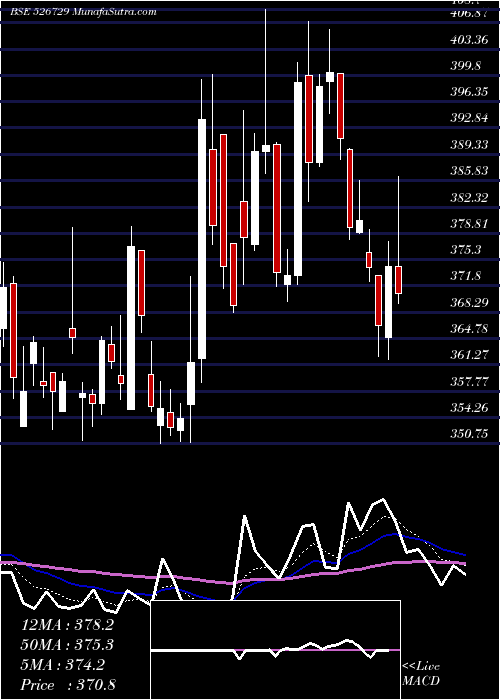This screenshot has height=700, width=500.
Task: Click the 378.81 price axis label
Action: [x=469, y=223]
